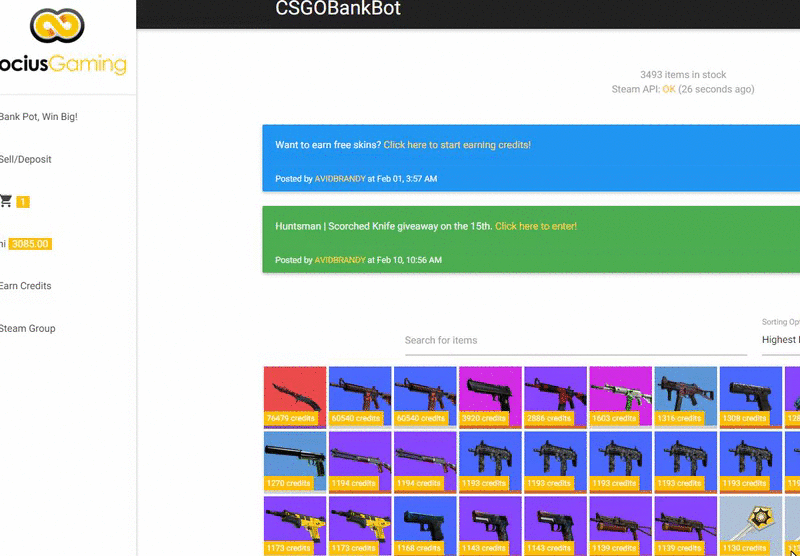Open the Bank Pot, Win Big! page
This screenshot has height=556, width=800.
coord(39,117)
